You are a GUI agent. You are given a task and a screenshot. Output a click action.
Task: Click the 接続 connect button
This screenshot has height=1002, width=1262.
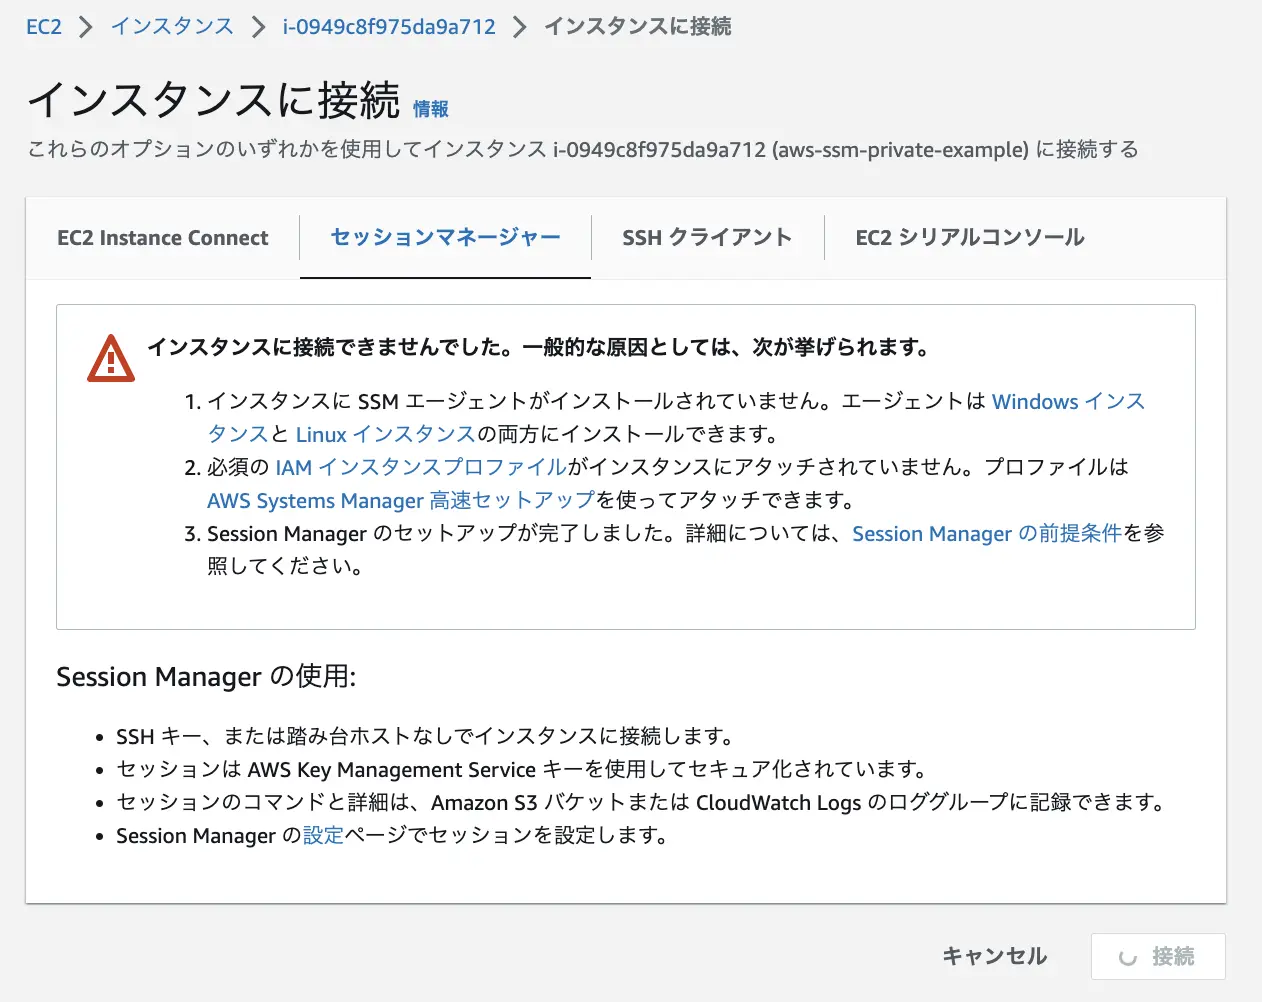[1158, 957]
